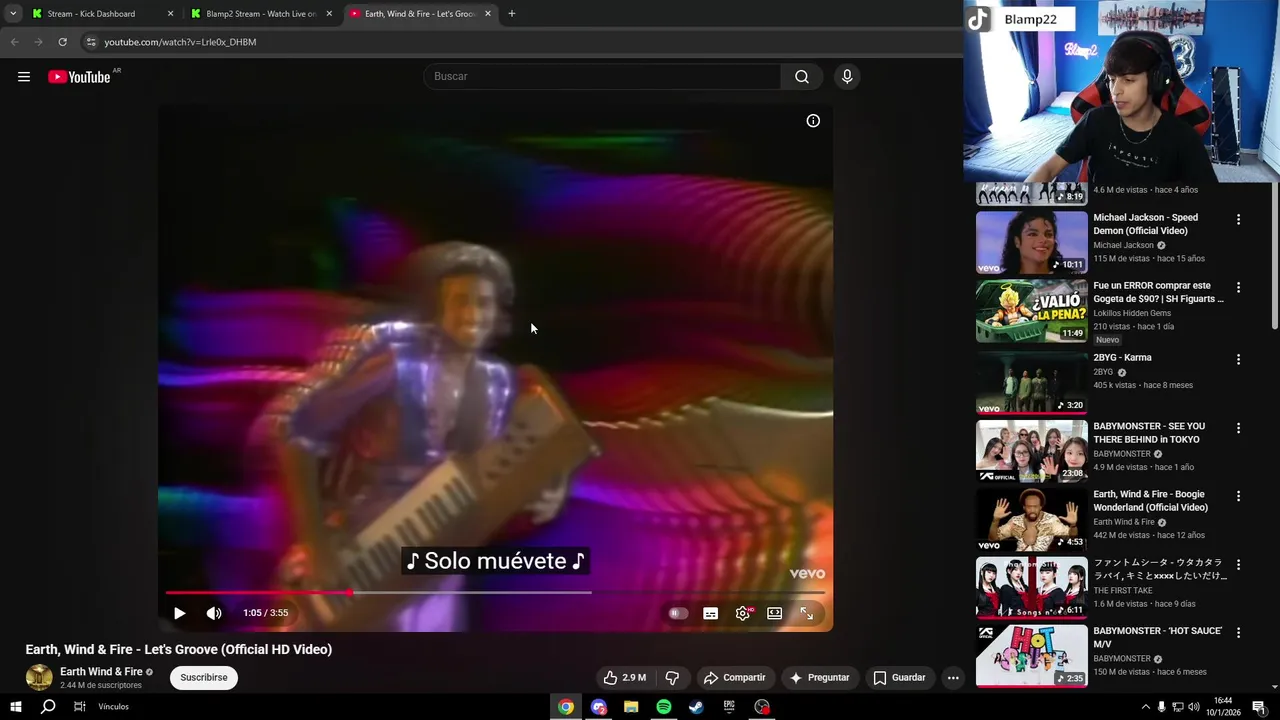Open options for Speed Demon video
The image size is (1280, 720).
tap(1238, 219)
